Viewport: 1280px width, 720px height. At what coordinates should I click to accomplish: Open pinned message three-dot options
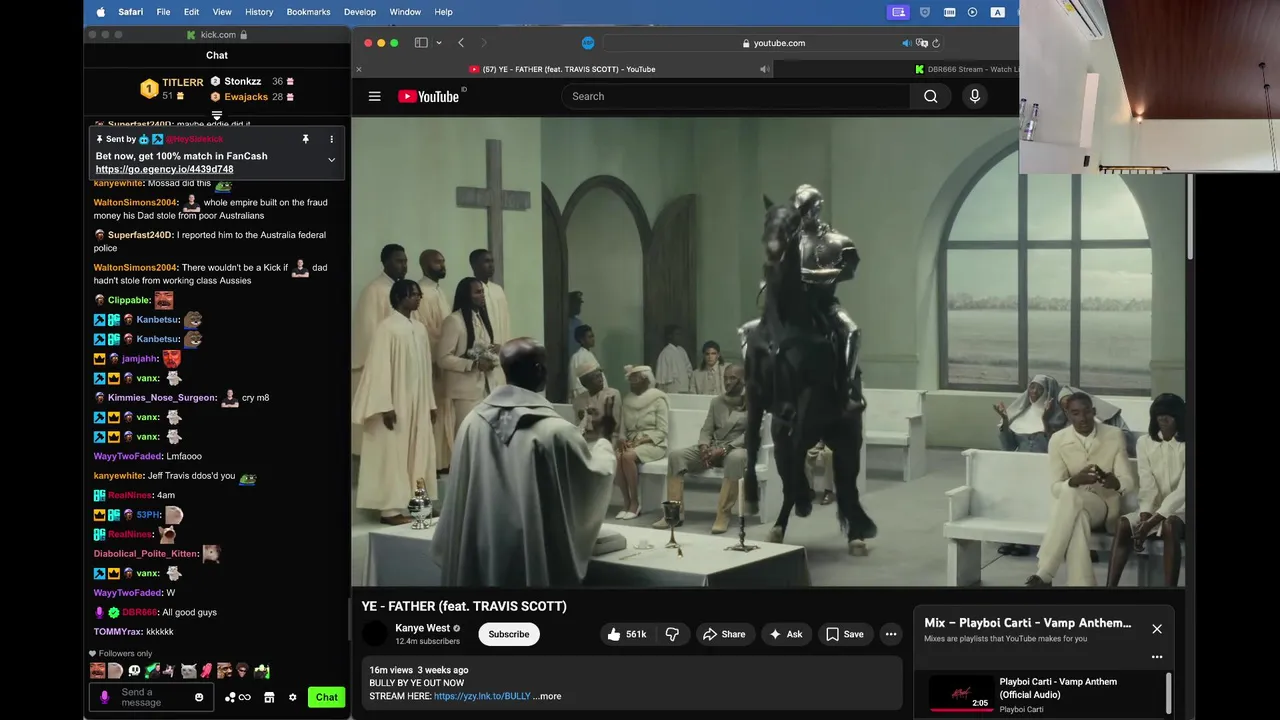pyautogui.click(x=332, y=139)
